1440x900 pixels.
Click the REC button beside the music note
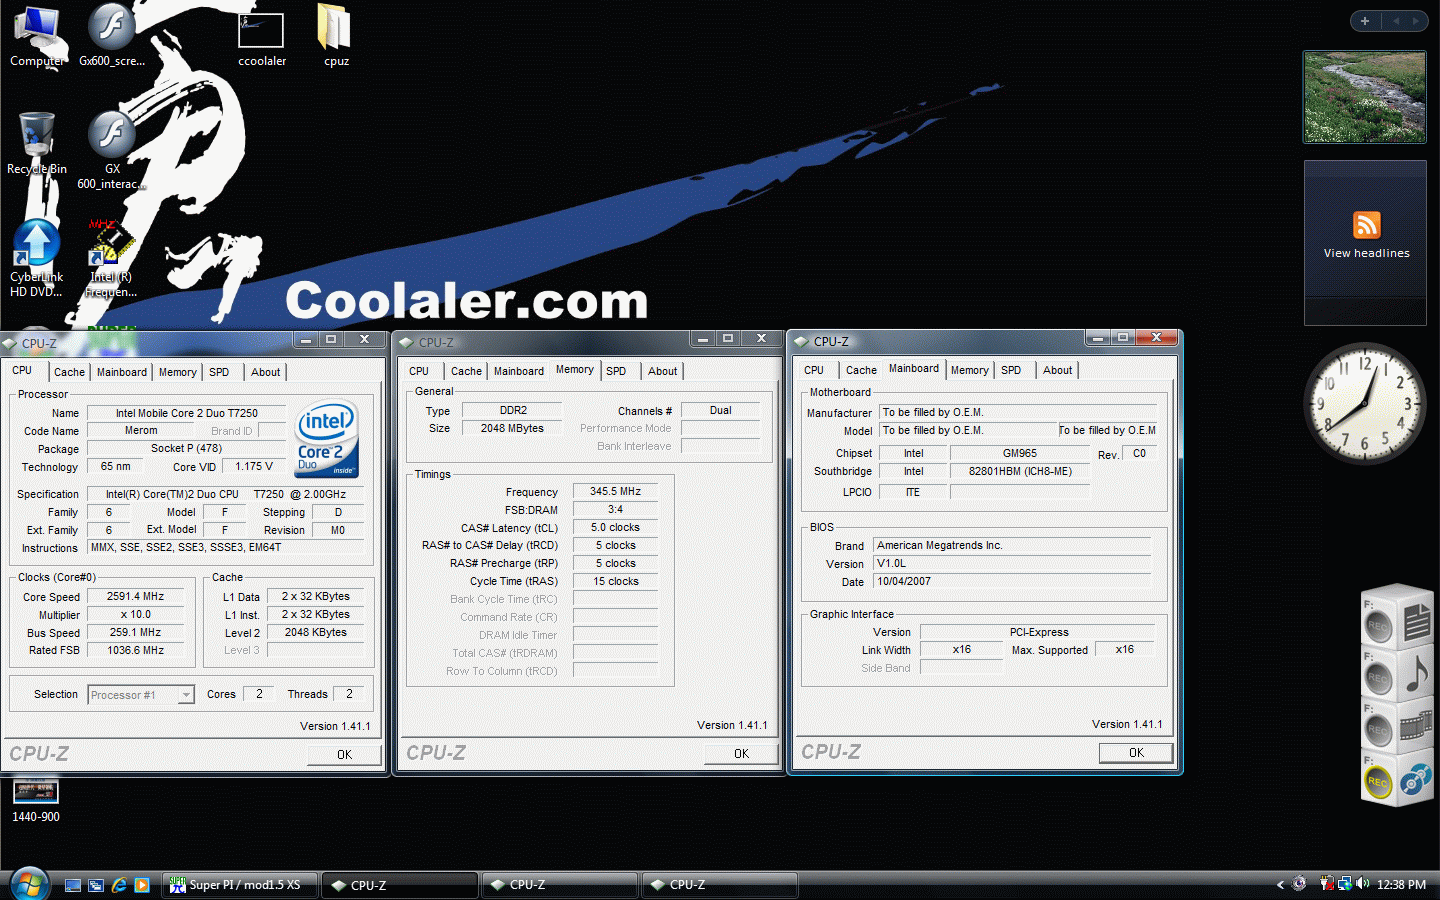pyautogui.click(x=1378, y=678)
